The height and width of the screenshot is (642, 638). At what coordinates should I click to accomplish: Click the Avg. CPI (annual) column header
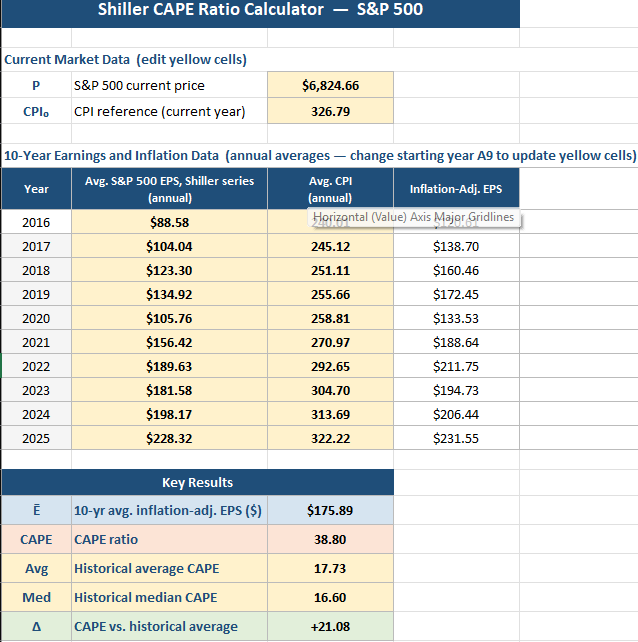tap(330, 189)
